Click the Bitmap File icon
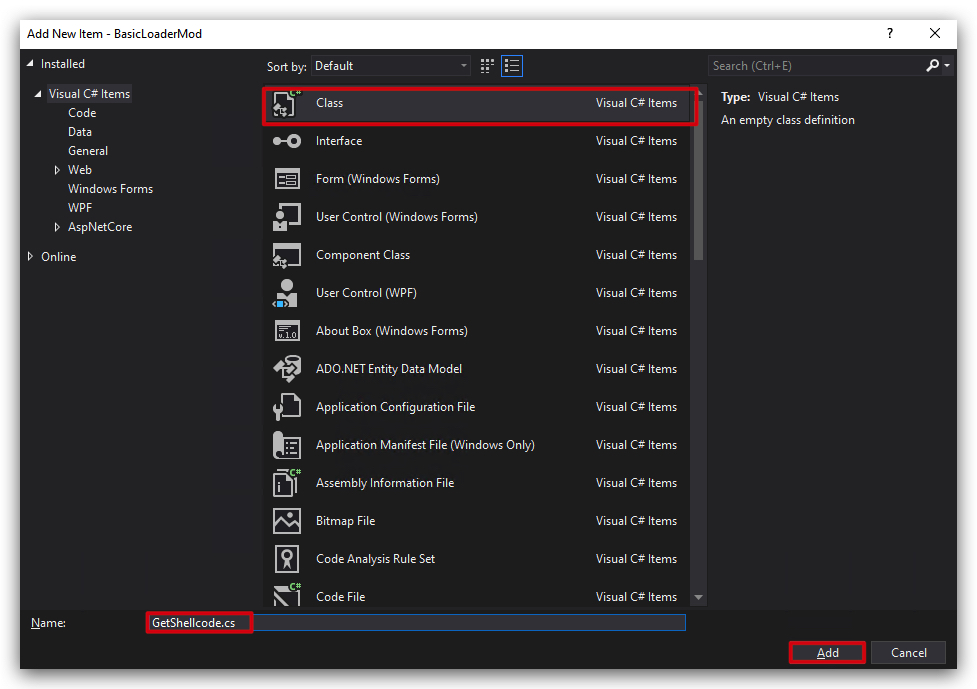Viewport: 977px width, 689px height. click(287, 521)
